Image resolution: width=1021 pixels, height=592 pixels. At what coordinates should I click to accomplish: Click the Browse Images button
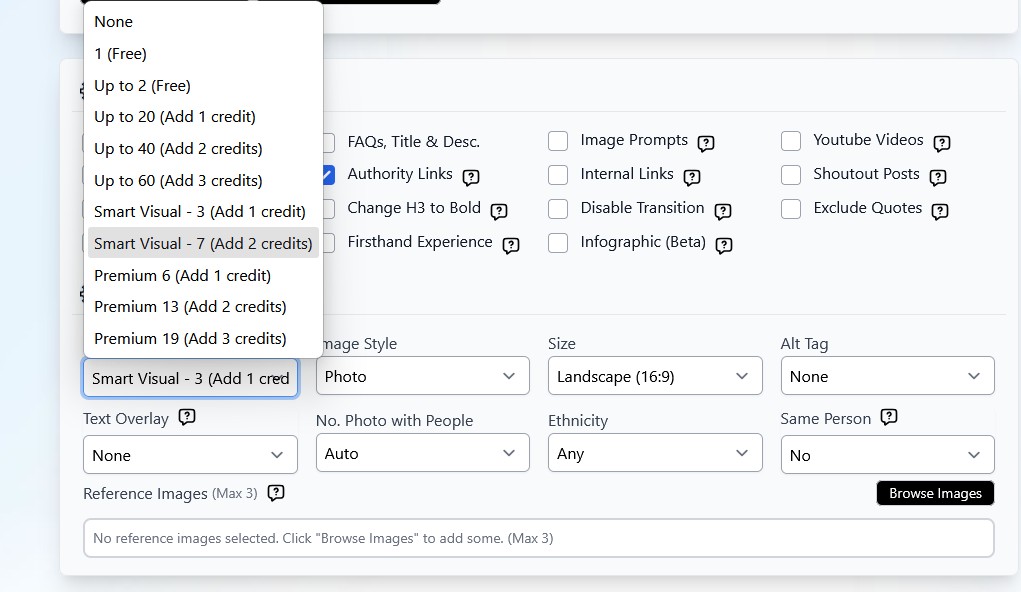point(935,493)
